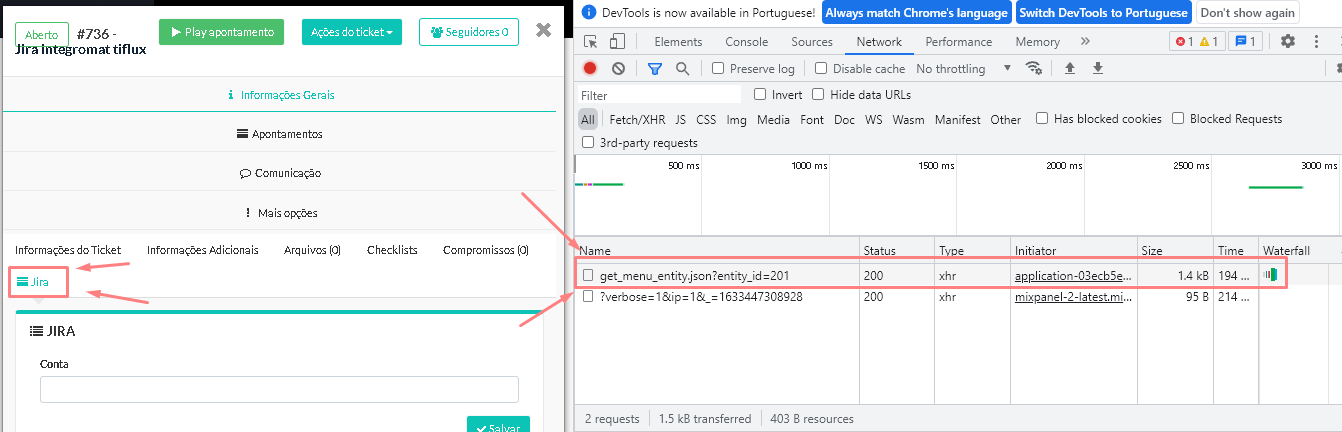
Task: Close the ticket panel X
Action: coord(543,30)
